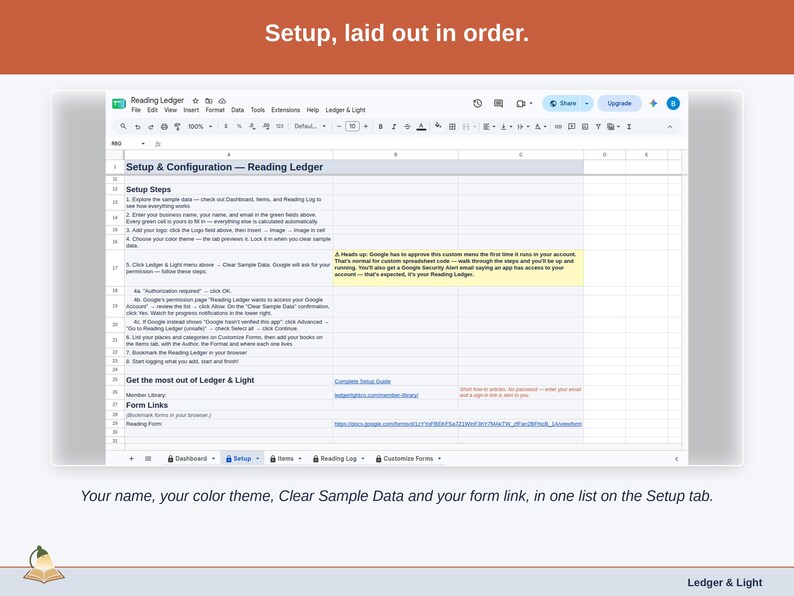Open the name box dropdown
Image resolution: width=794 pixels, height=596 pixels.
[143, 144]
